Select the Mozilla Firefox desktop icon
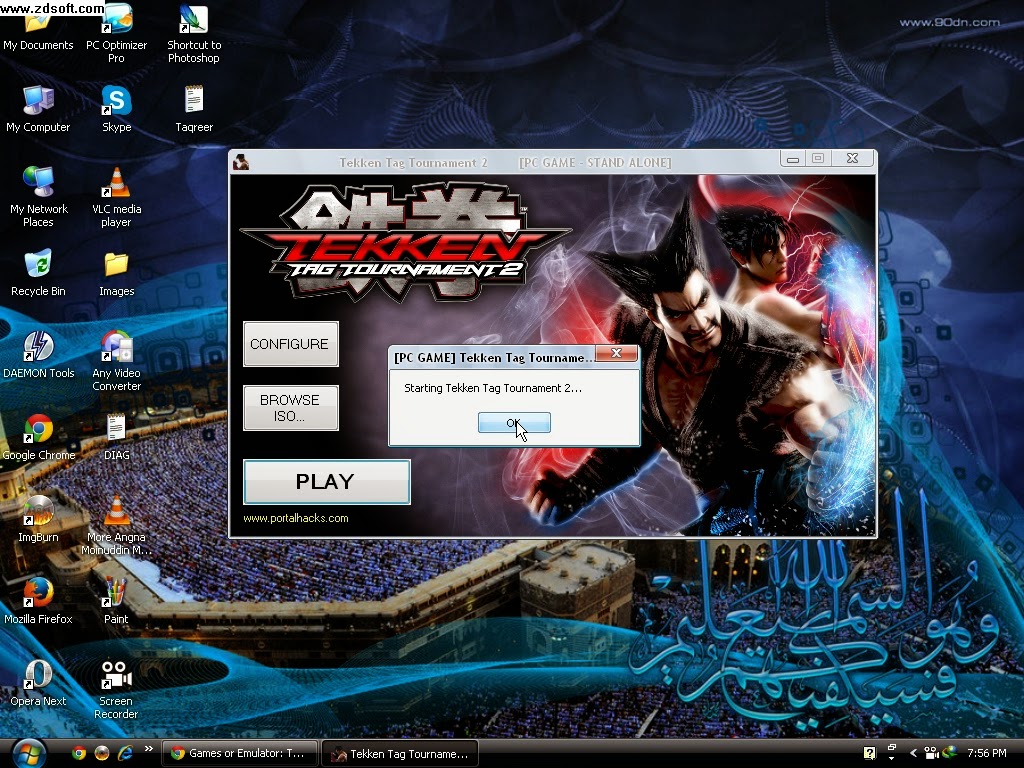Image resolution: width=1024 pixels, height=768 pixels. [x=38, y=601]
